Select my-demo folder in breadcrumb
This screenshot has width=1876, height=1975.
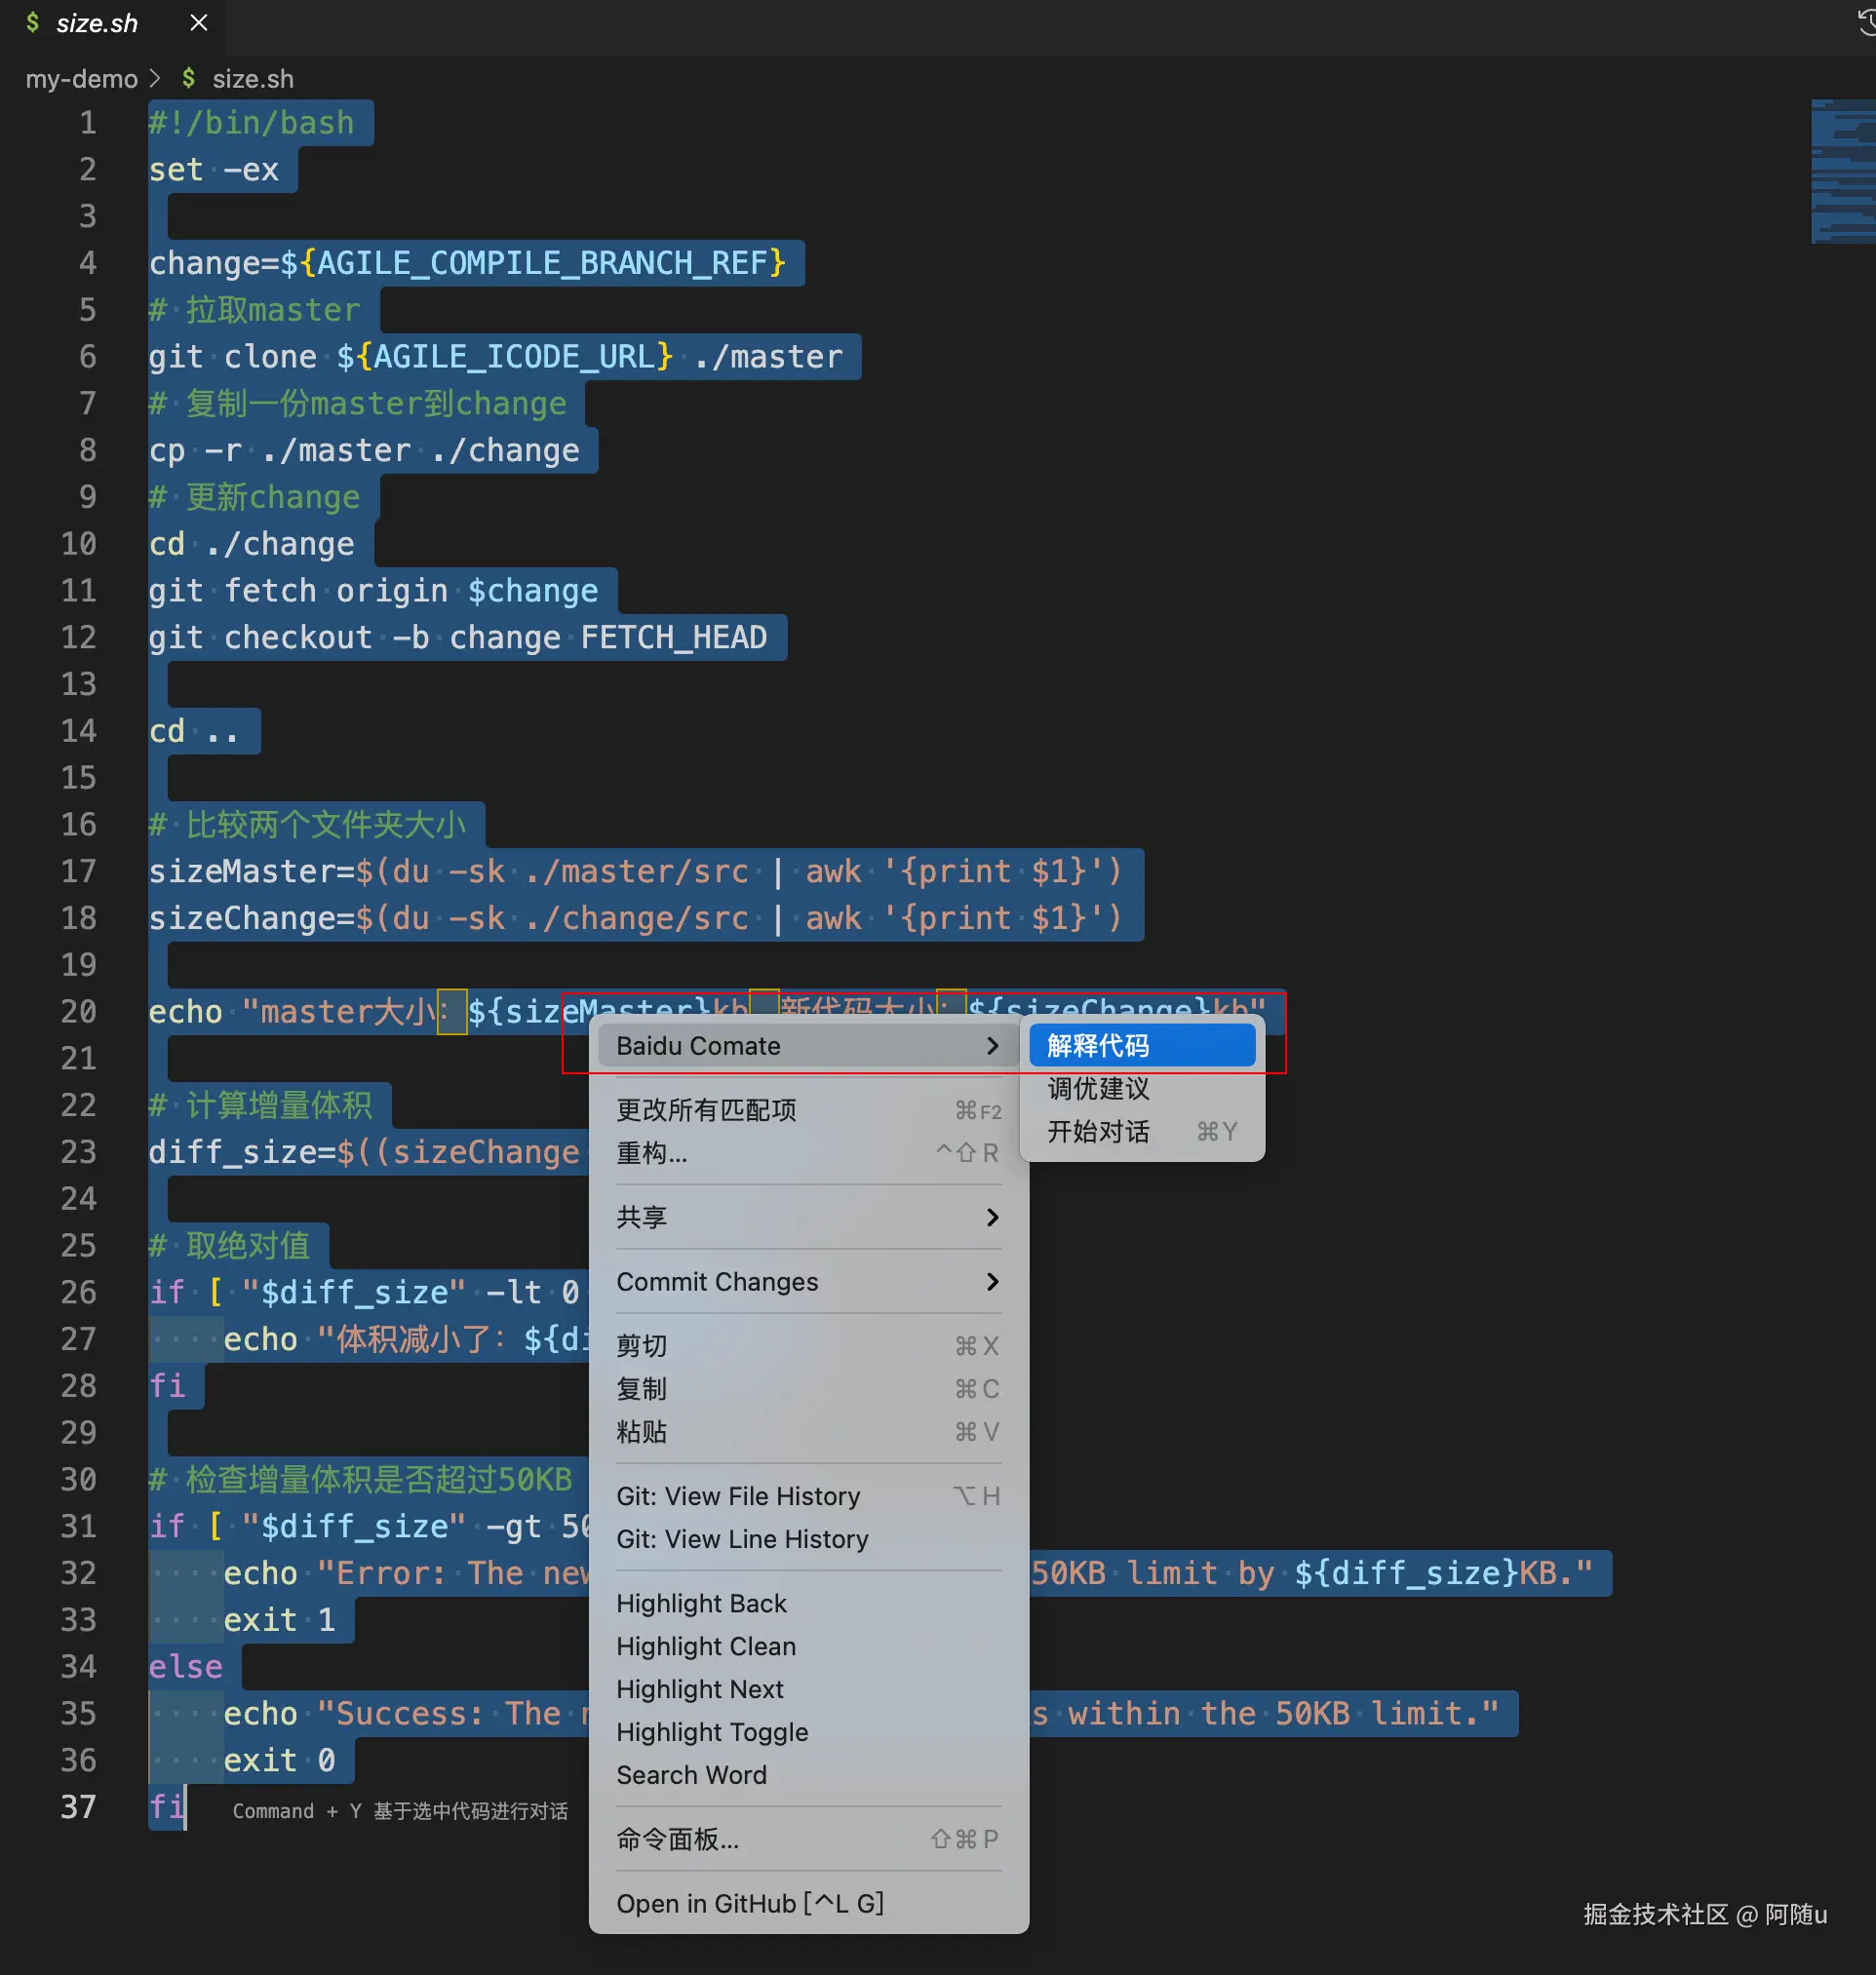(81, 79)
